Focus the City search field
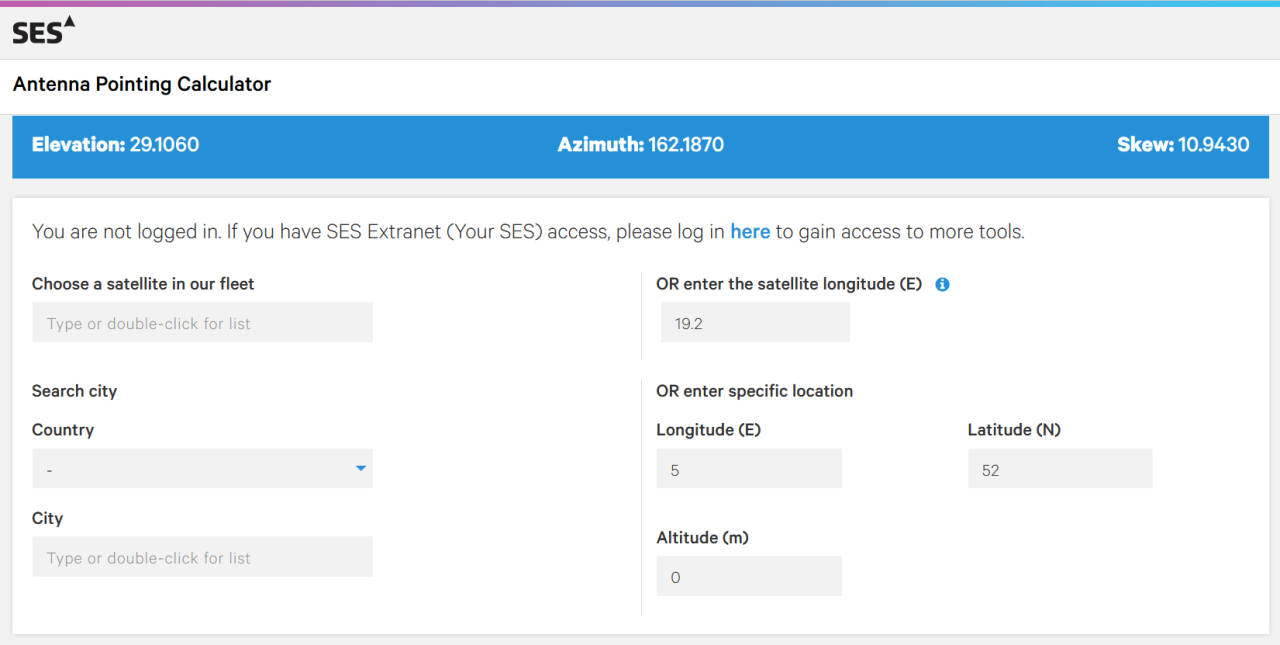 click(202, 557)
